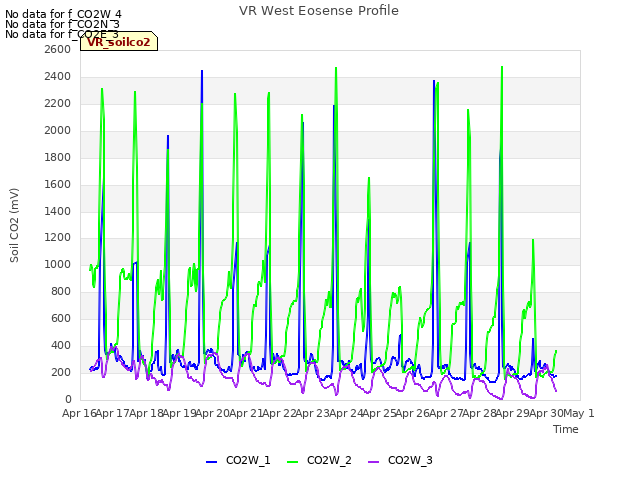Click the purple CO2W_3 legend swatch
640x480 pixels.
click(373, 462)
